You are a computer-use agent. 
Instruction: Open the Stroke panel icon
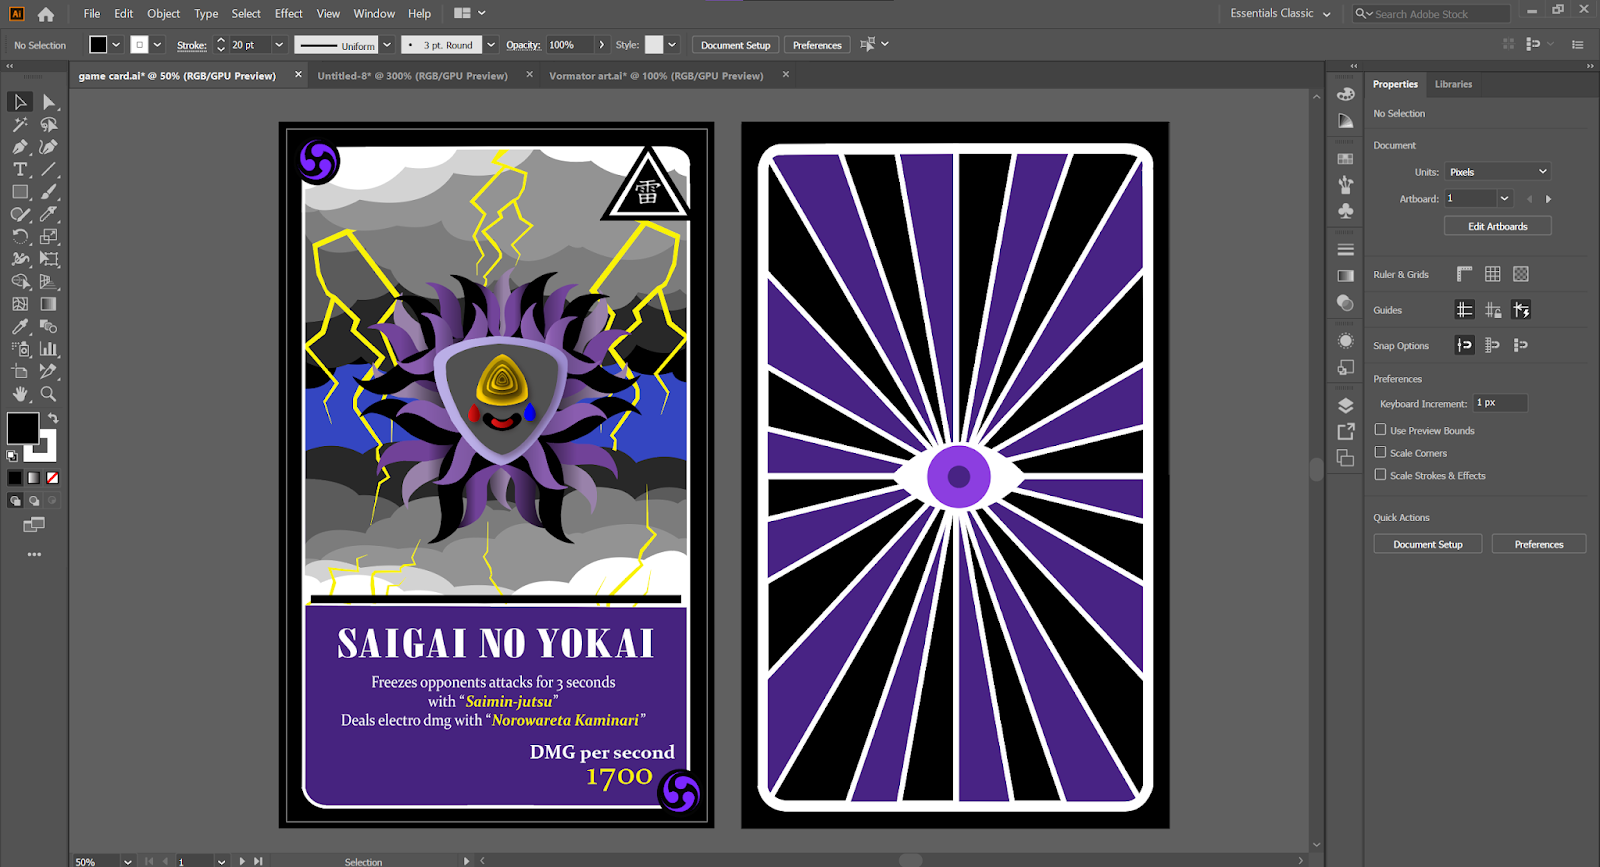click(x=1346, y=250)
